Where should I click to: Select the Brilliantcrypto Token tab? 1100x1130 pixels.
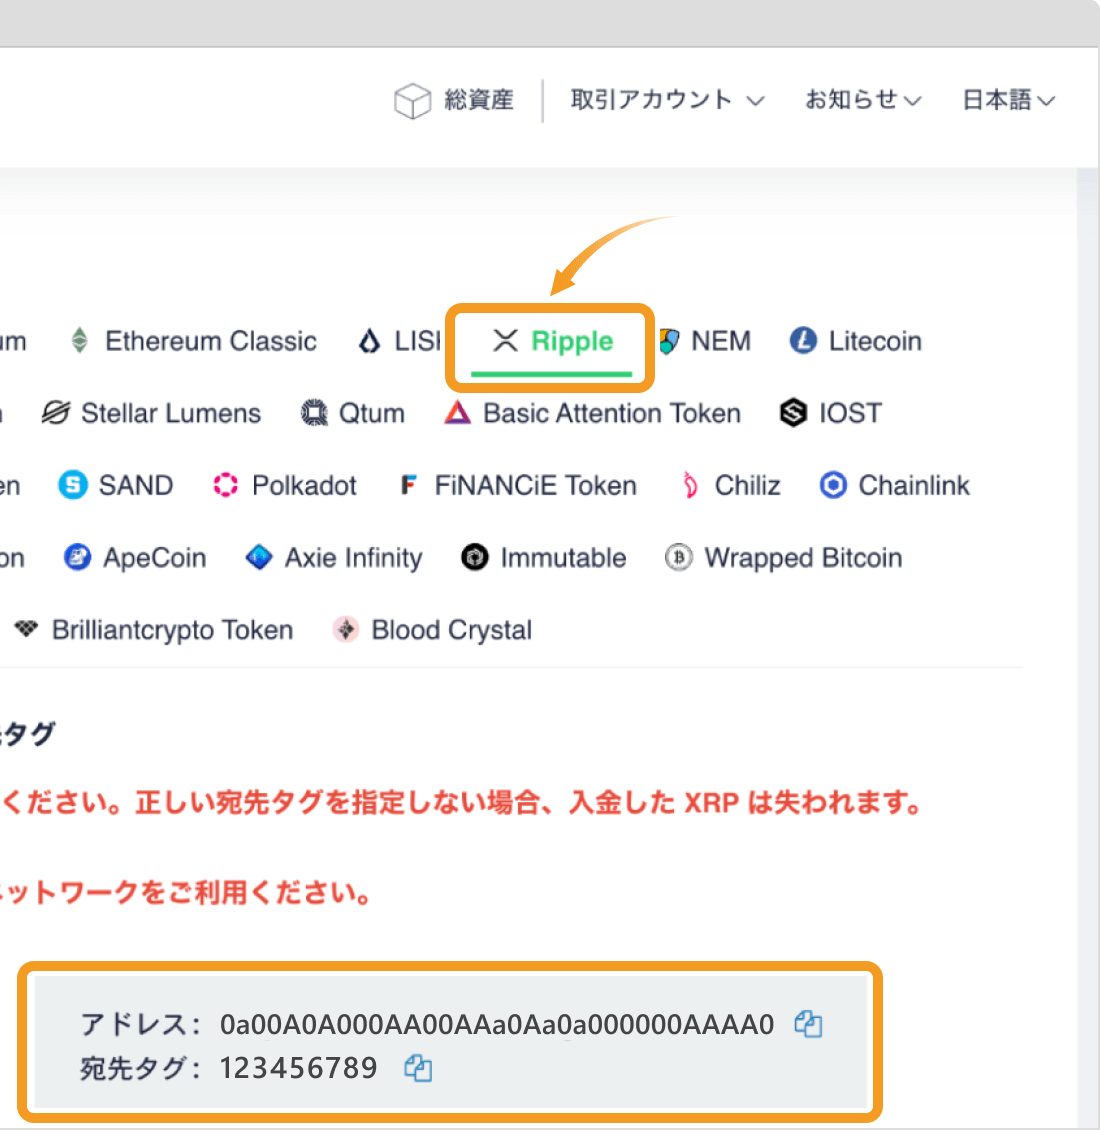(154, 630)
